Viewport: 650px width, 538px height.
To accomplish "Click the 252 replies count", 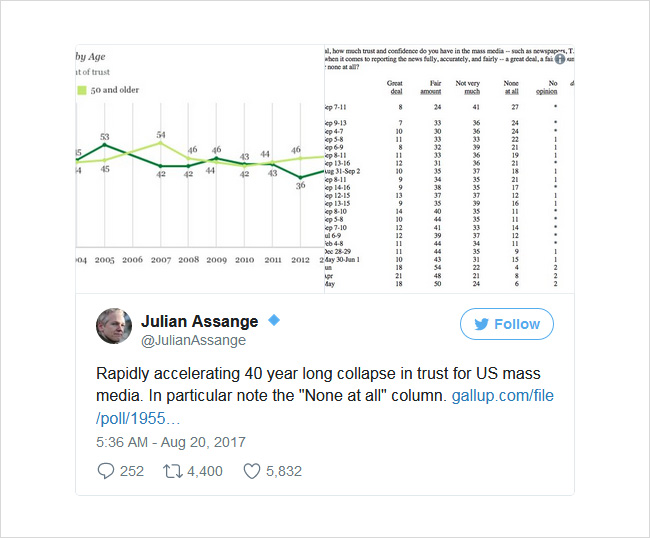I will click(132, 471).
